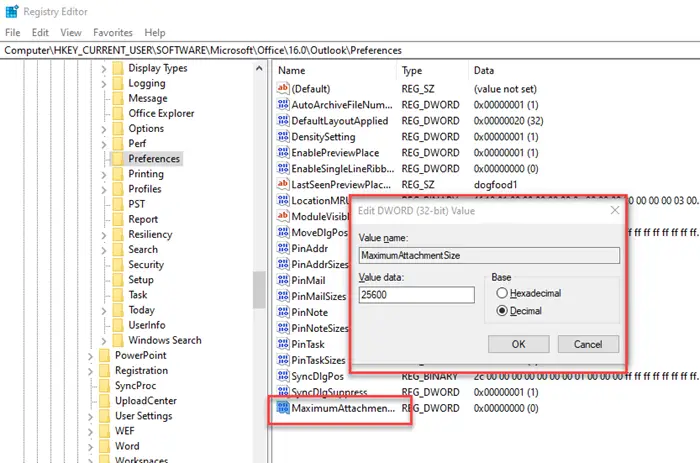Select the Registration key in the tree

[142, 371]
